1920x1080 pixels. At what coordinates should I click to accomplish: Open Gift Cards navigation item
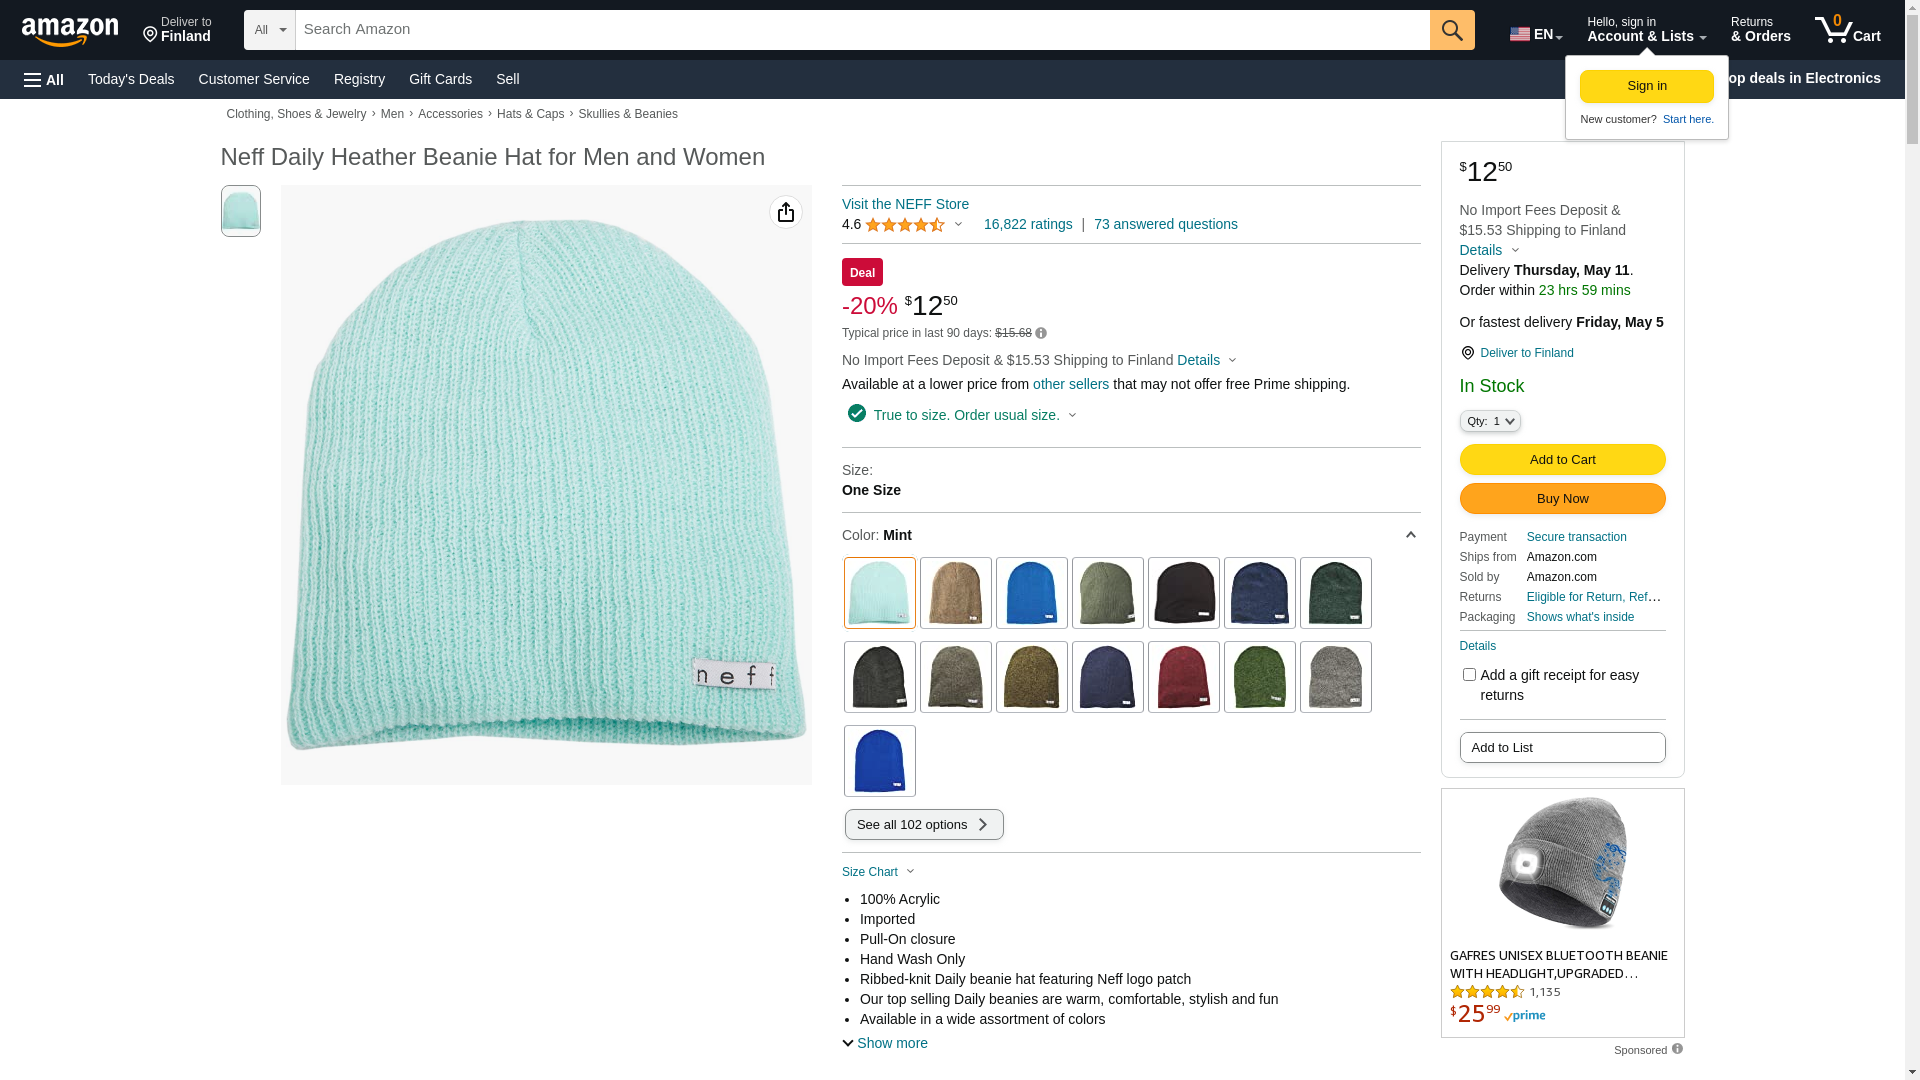[440, 79]
